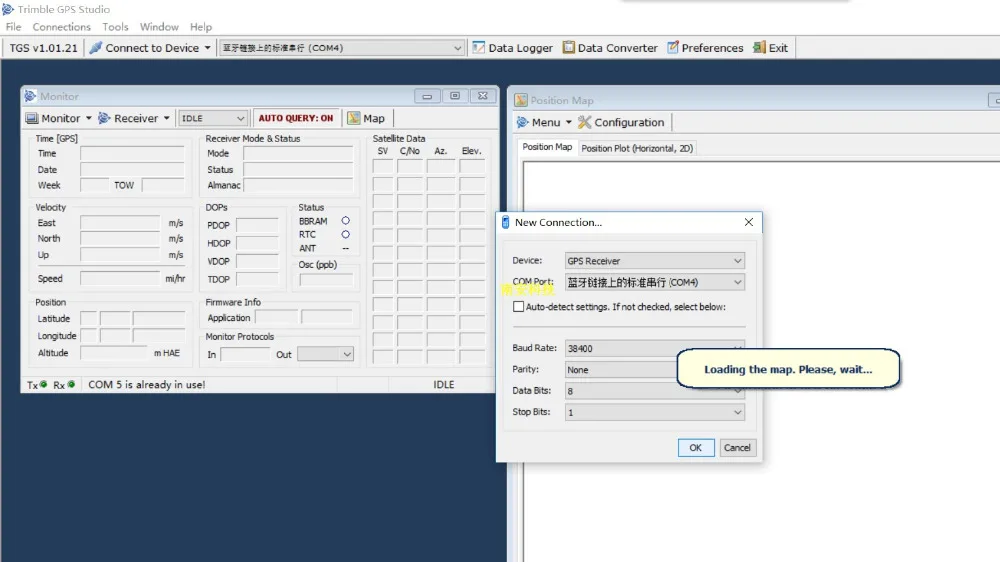Click the Rx status light

coord(71,384)
